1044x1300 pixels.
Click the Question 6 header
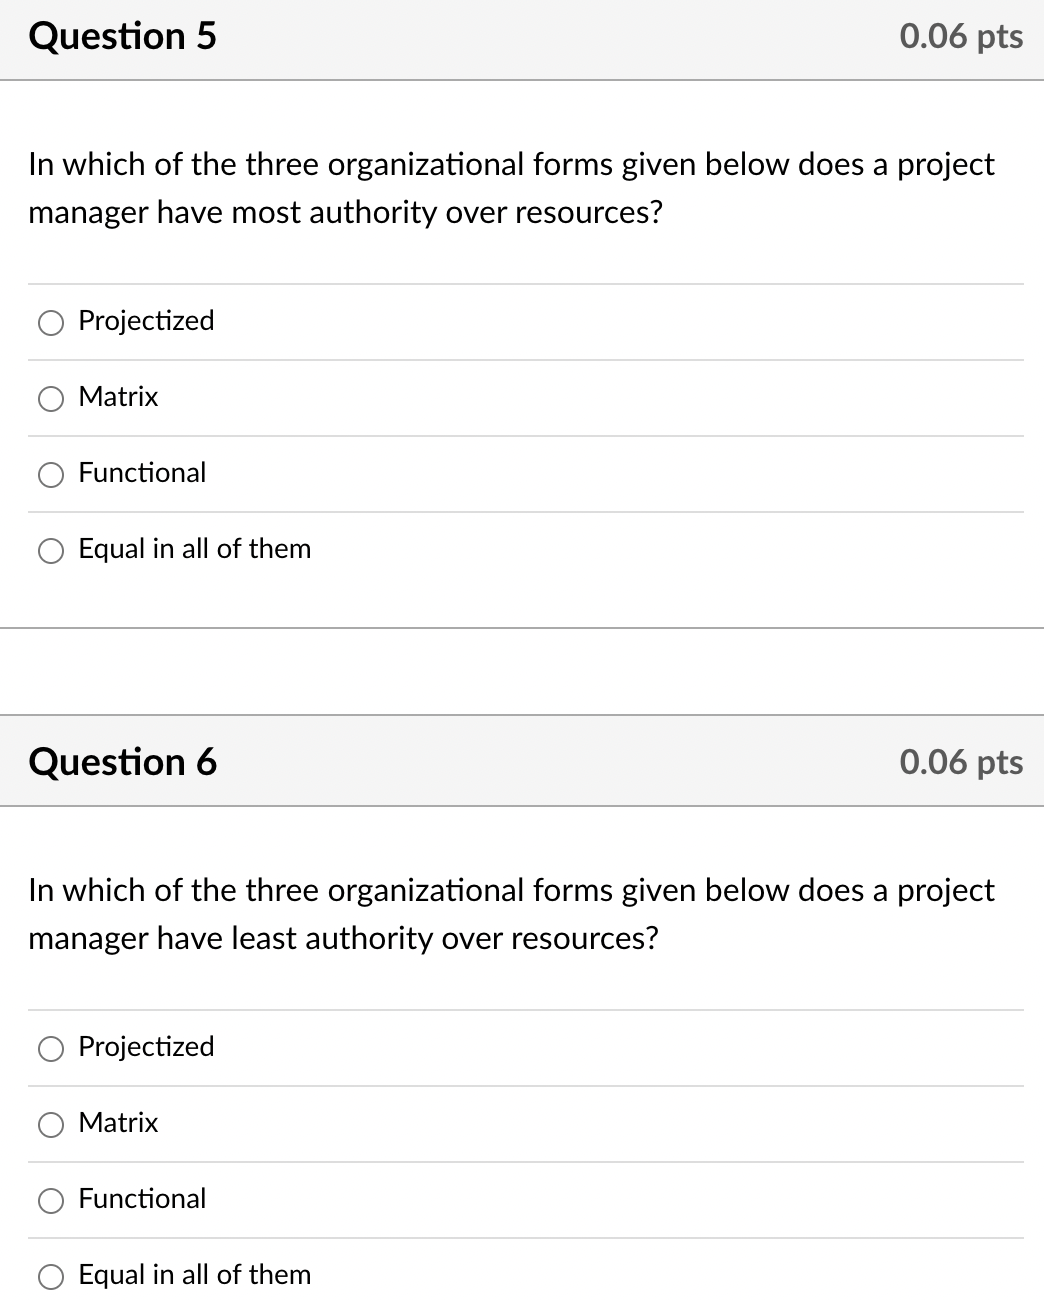(122, 762)
